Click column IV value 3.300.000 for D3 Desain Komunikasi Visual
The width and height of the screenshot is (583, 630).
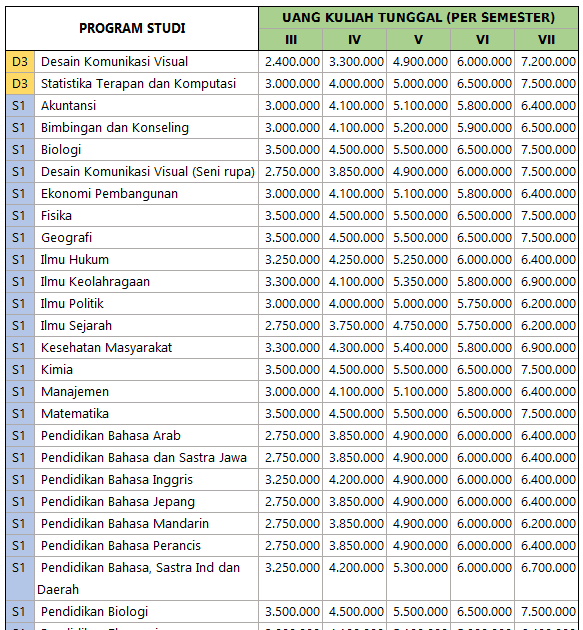[356, 61]
